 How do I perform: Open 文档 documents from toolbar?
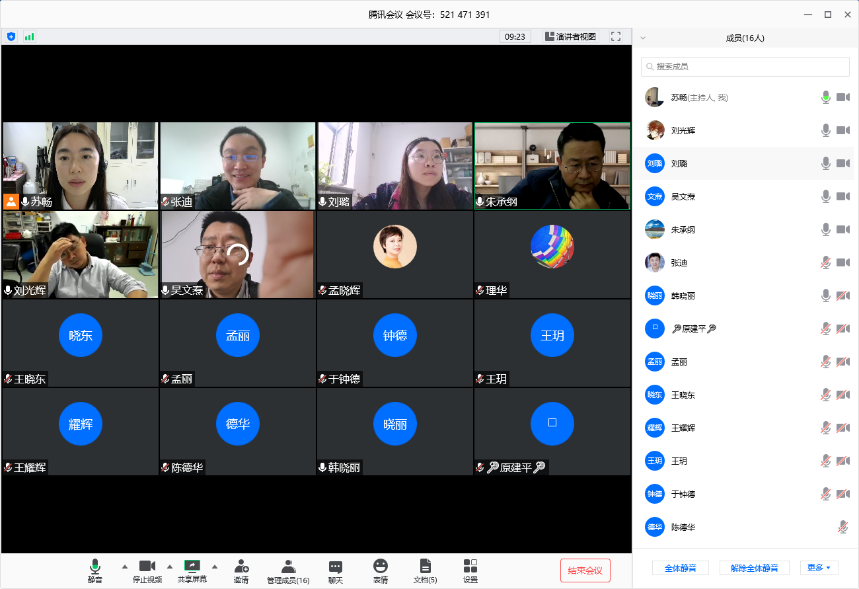[425, 567]
